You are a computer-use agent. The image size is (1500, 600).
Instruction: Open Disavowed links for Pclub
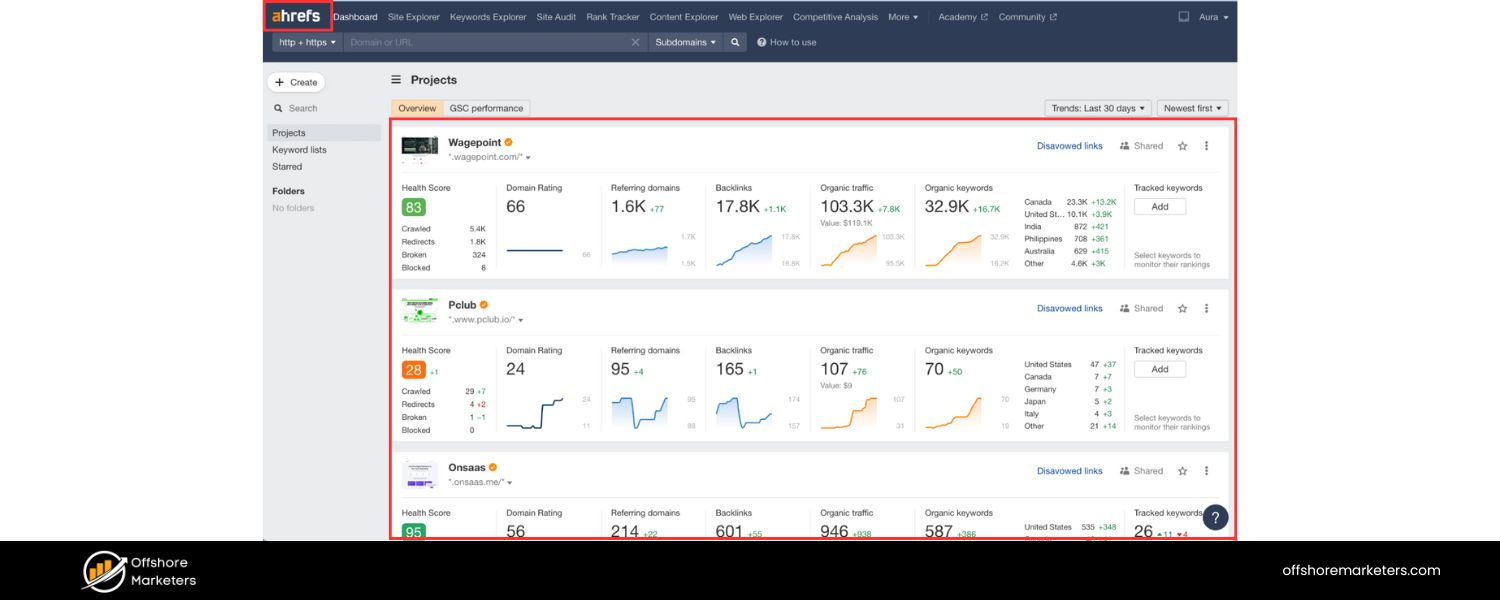pyautogui.click(x=1069, y=309)
